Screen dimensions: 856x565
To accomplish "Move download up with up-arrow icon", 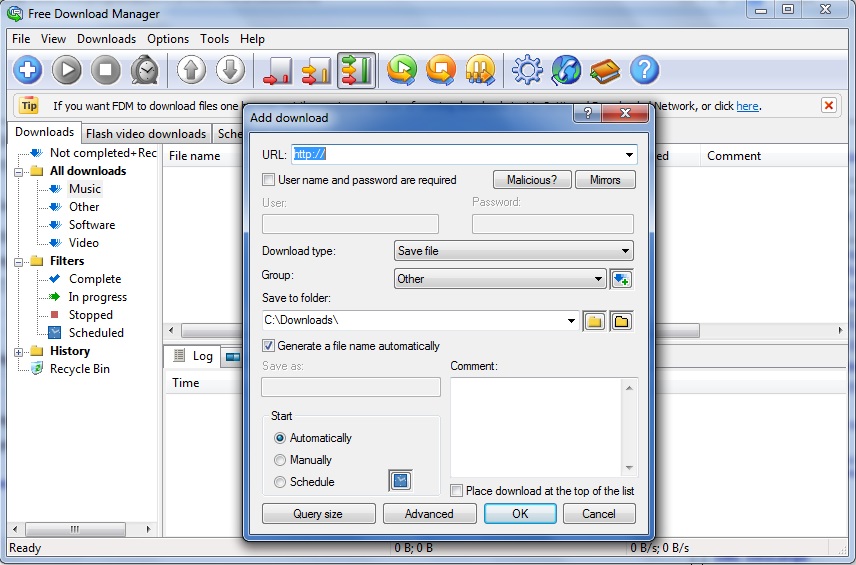I will (x=191, y=70).
